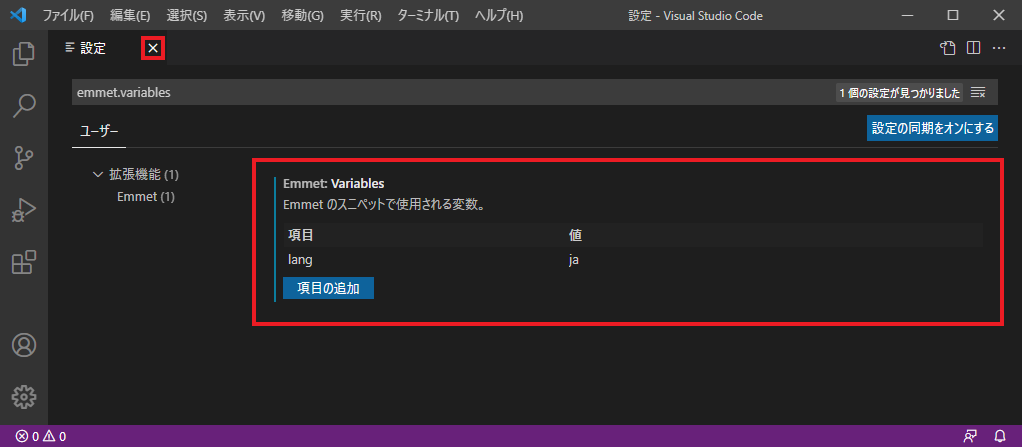The image size is (1022, 447).
Task: Open the Explorer view in activity bar
Action: 24,53
